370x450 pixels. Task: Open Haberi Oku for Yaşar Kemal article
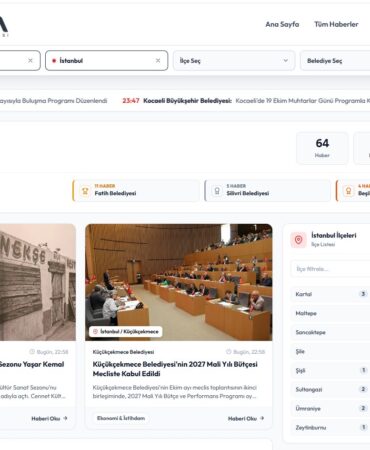tap(49, 418)
